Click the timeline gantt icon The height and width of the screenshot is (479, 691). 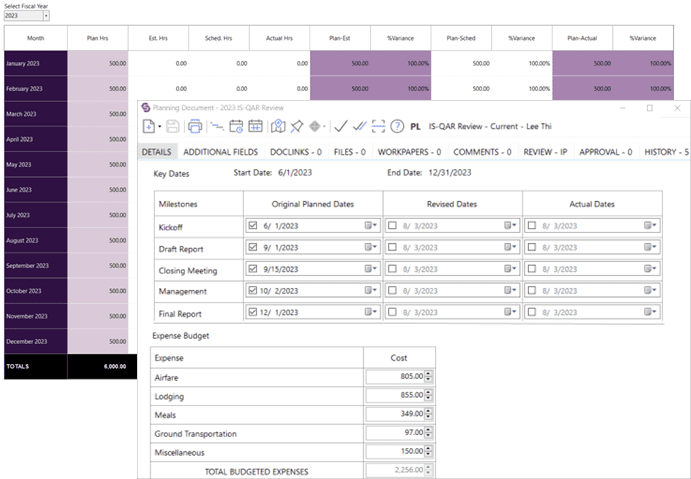[x=216, y=127]
